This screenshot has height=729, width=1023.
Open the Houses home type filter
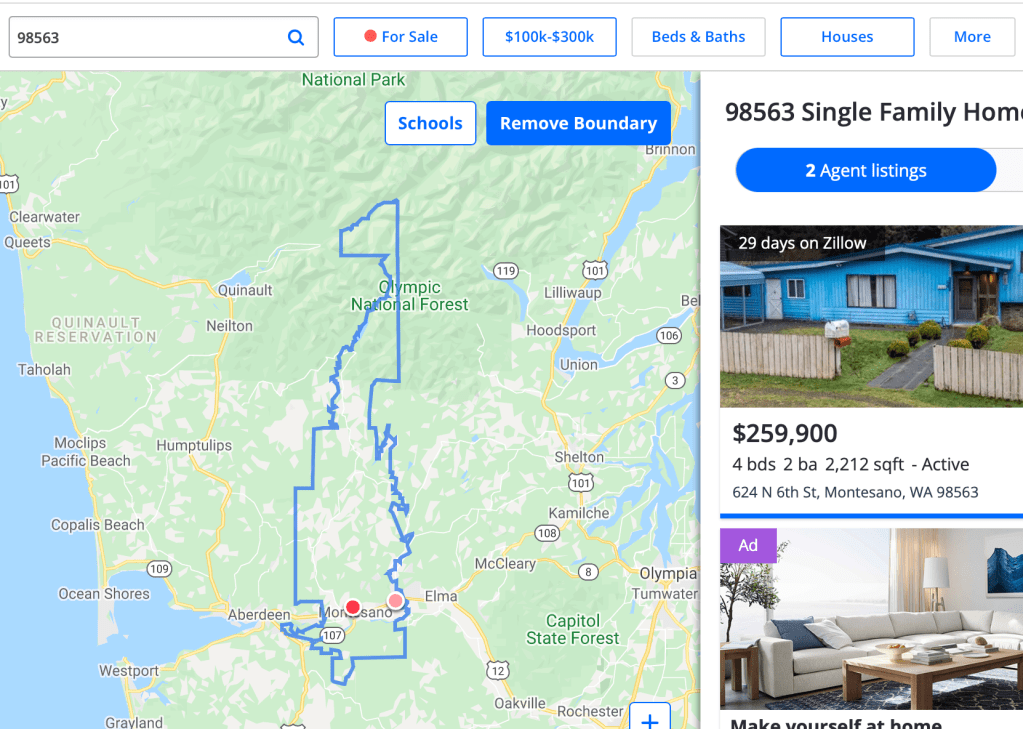tap(847, 37)
